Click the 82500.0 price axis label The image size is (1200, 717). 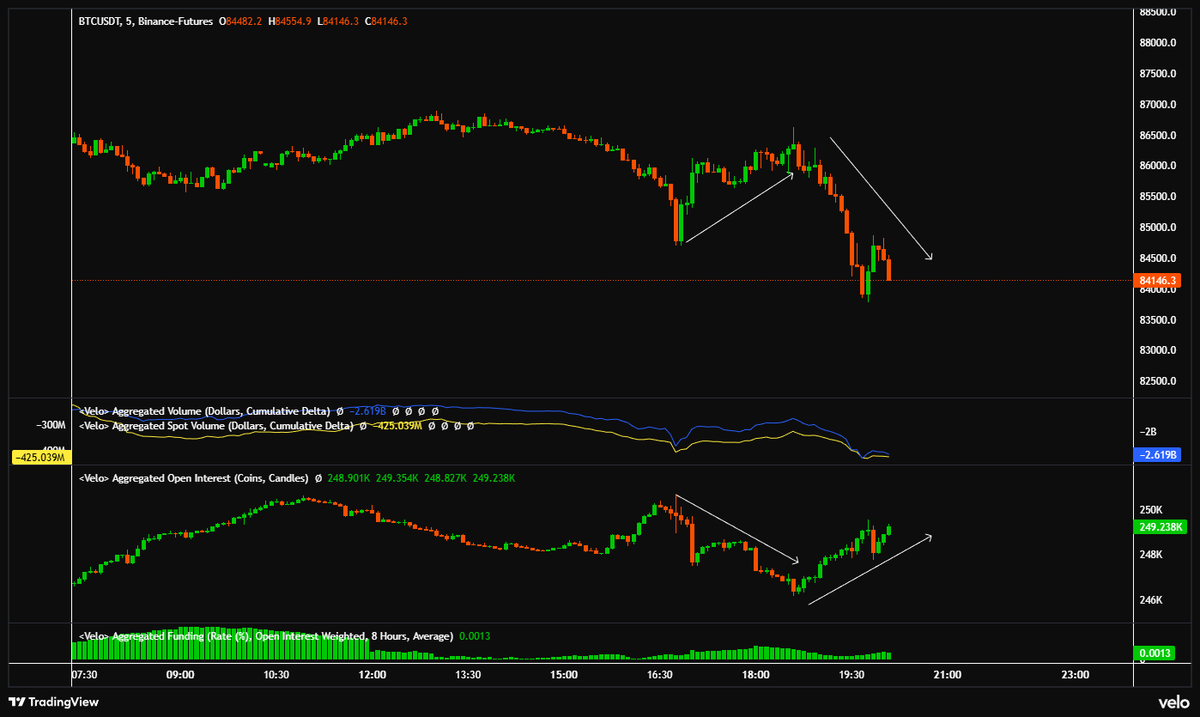(1158, 381)
